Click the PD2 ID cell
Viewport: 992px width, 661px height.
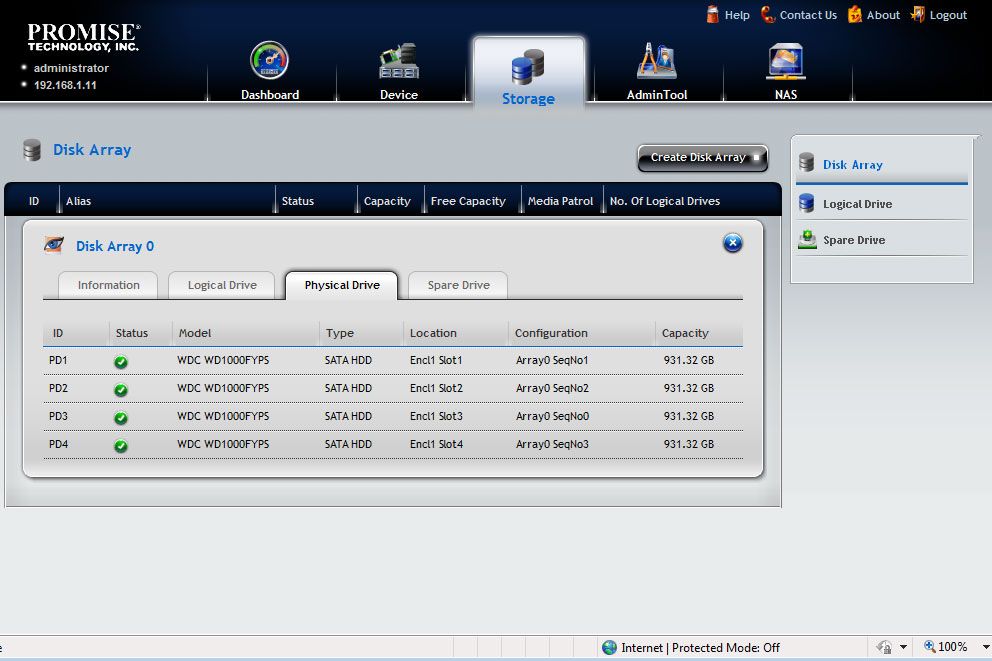[58, 388]
